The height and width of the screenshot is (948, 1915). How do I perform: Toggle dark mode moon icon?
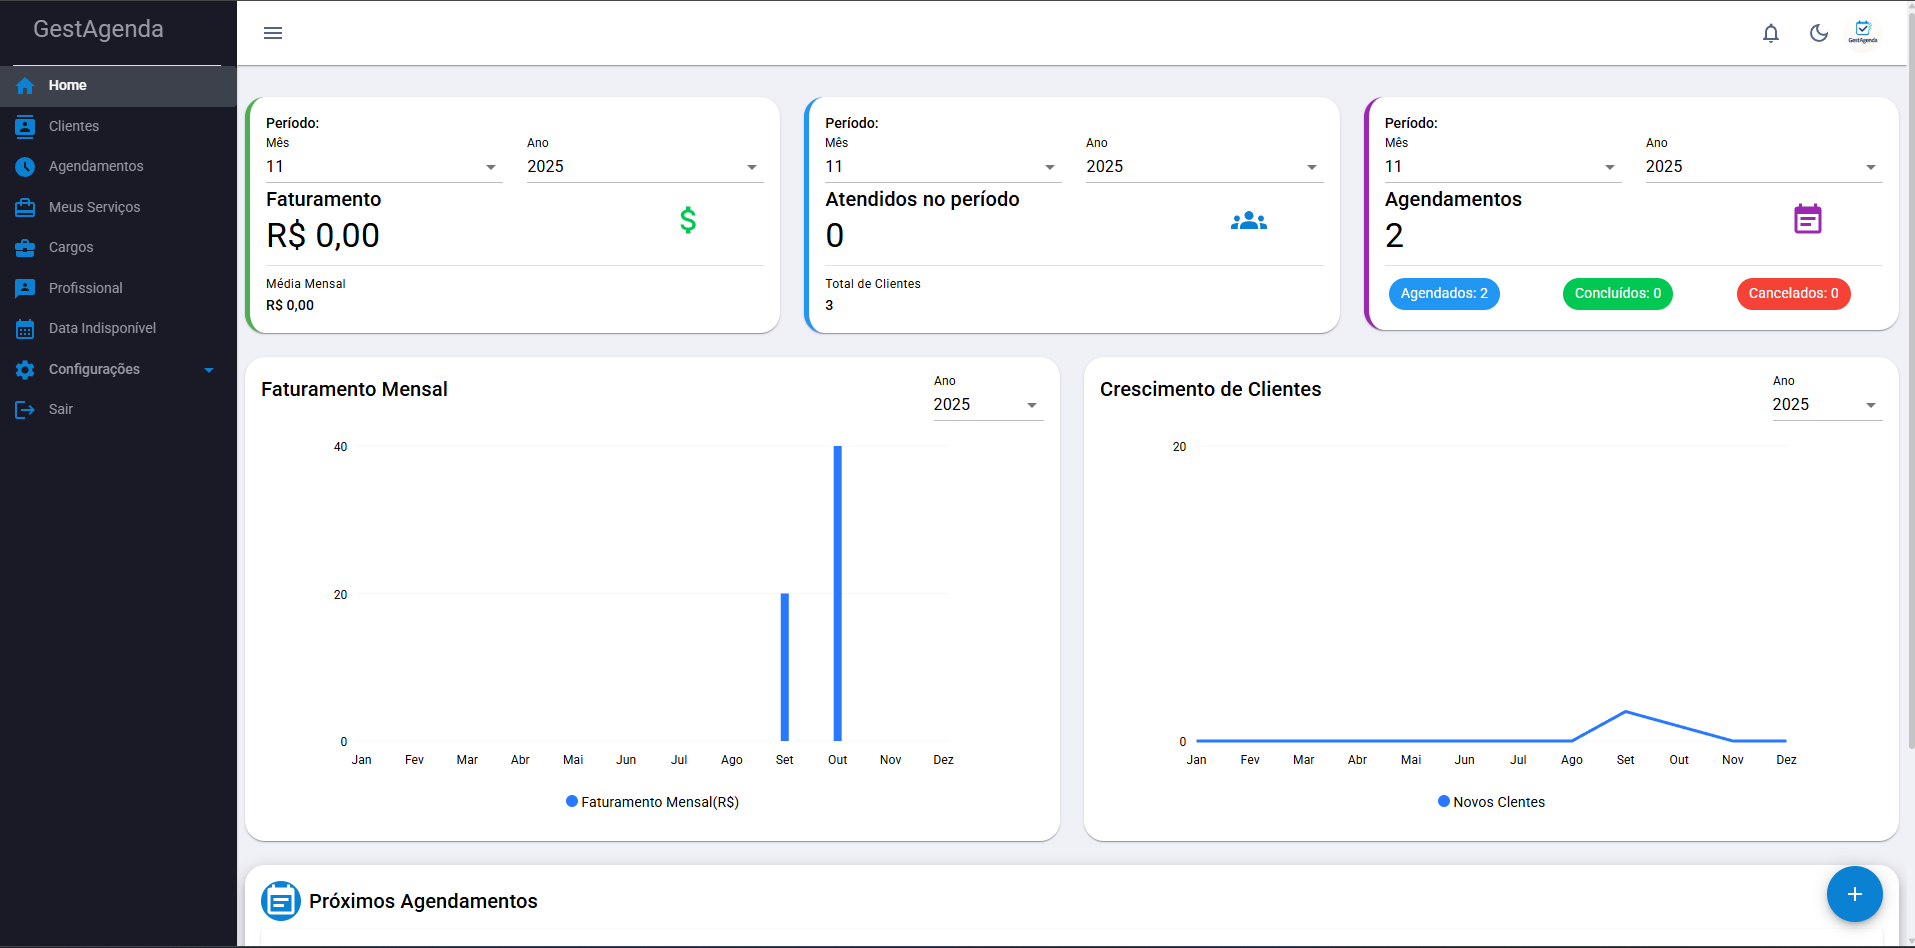click(1818, 33)
